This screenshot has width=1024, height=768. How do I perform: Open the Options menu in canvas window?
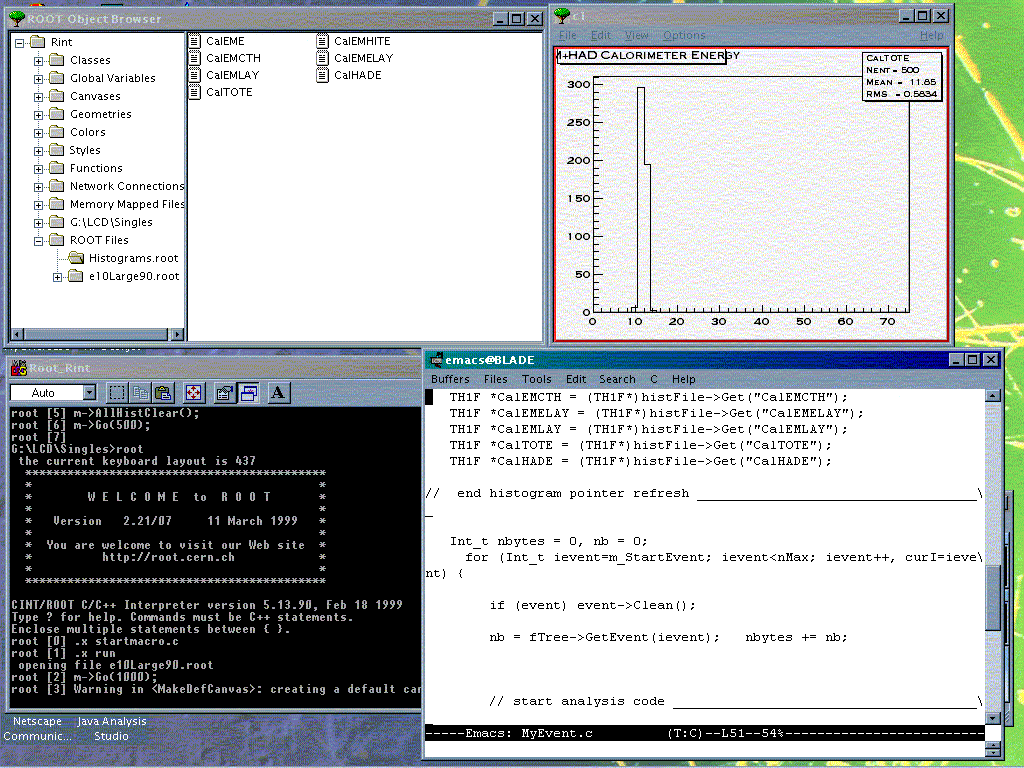684,35
